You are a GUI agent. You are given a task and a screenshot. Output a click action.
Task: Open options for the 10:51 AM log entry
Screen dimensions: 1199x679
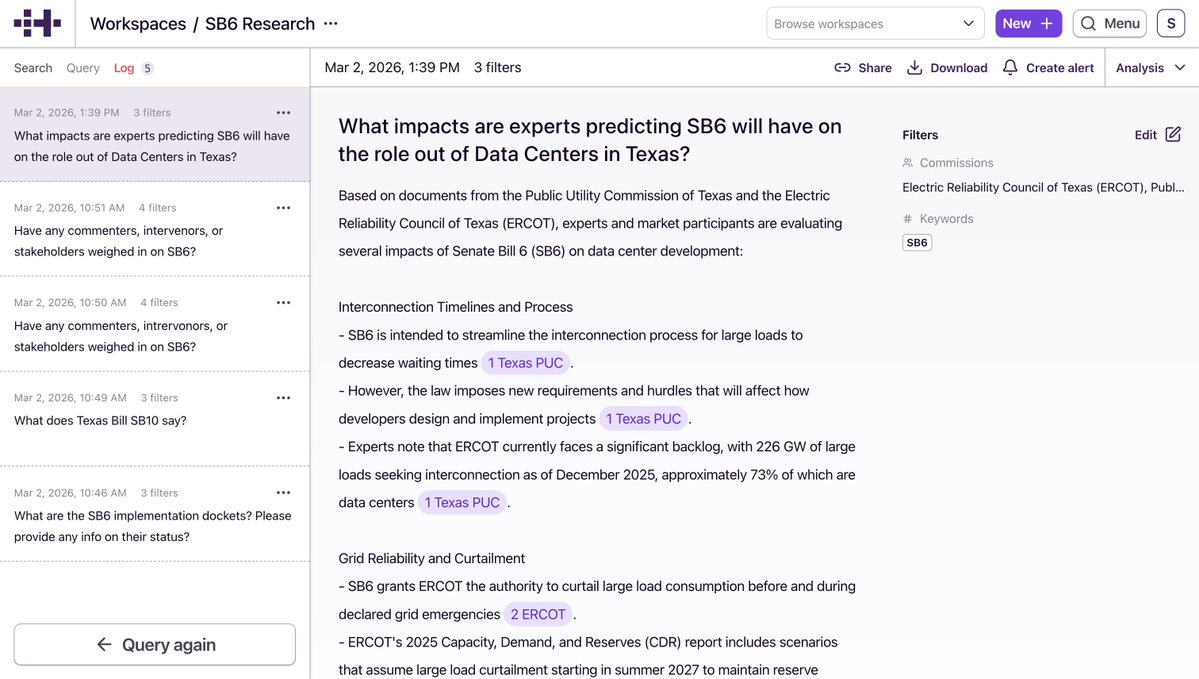[284, 208]
